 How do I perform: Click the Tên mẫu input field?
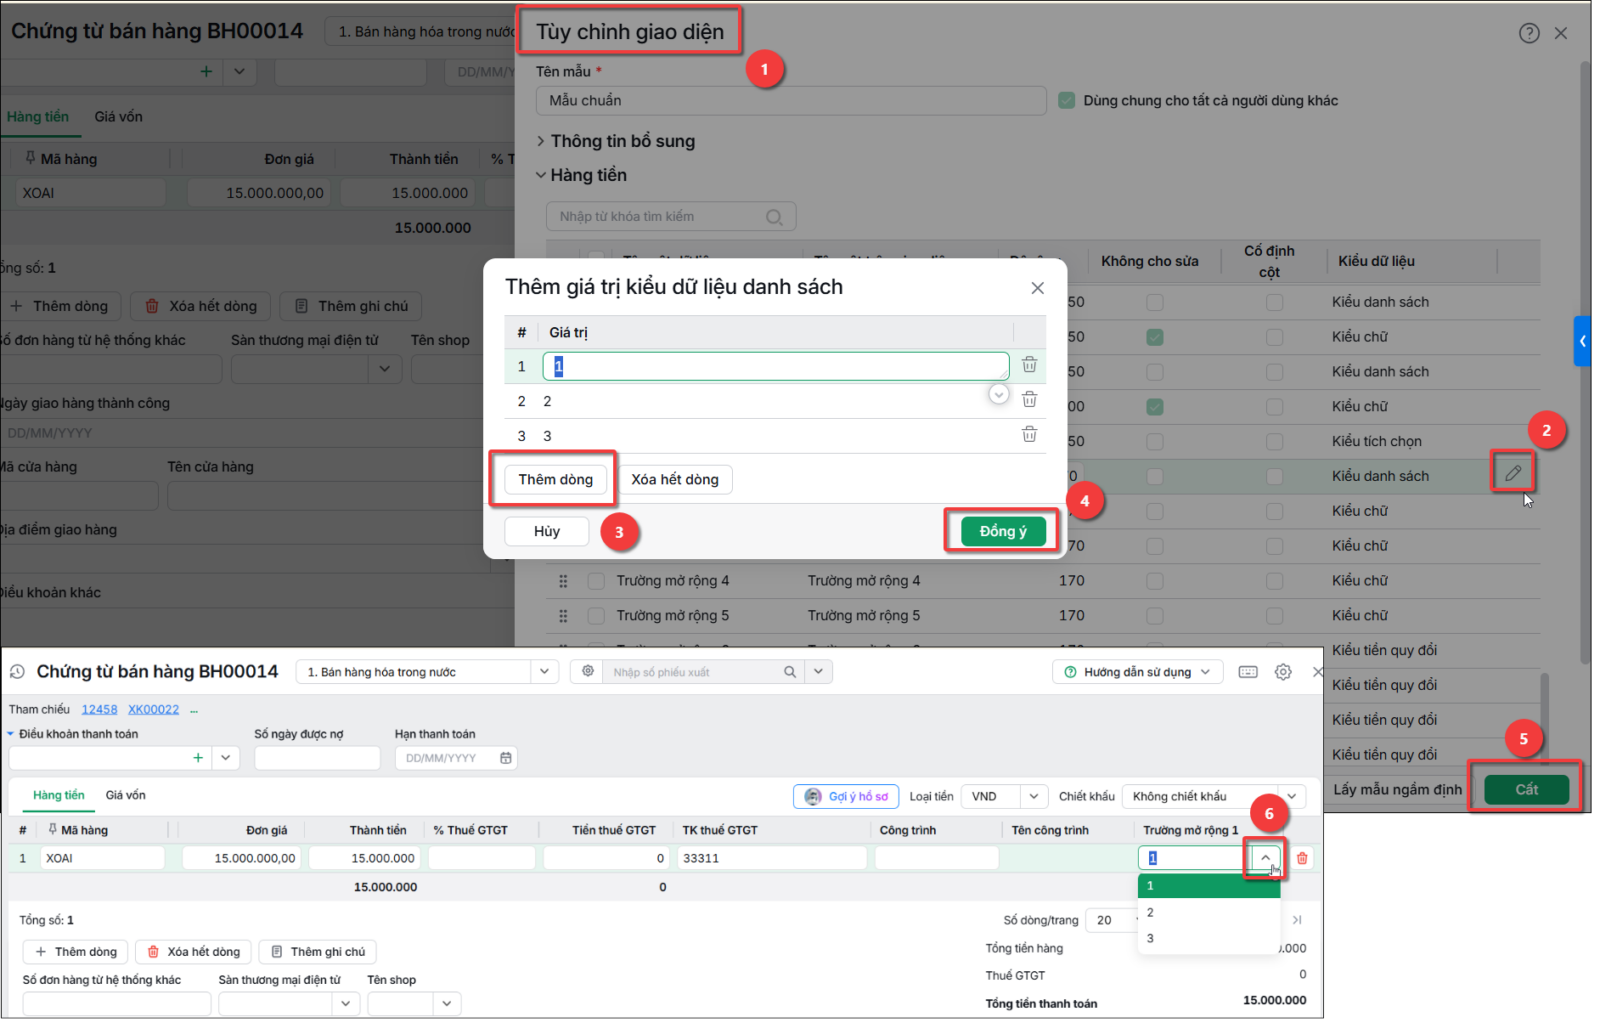coord(791,100)
